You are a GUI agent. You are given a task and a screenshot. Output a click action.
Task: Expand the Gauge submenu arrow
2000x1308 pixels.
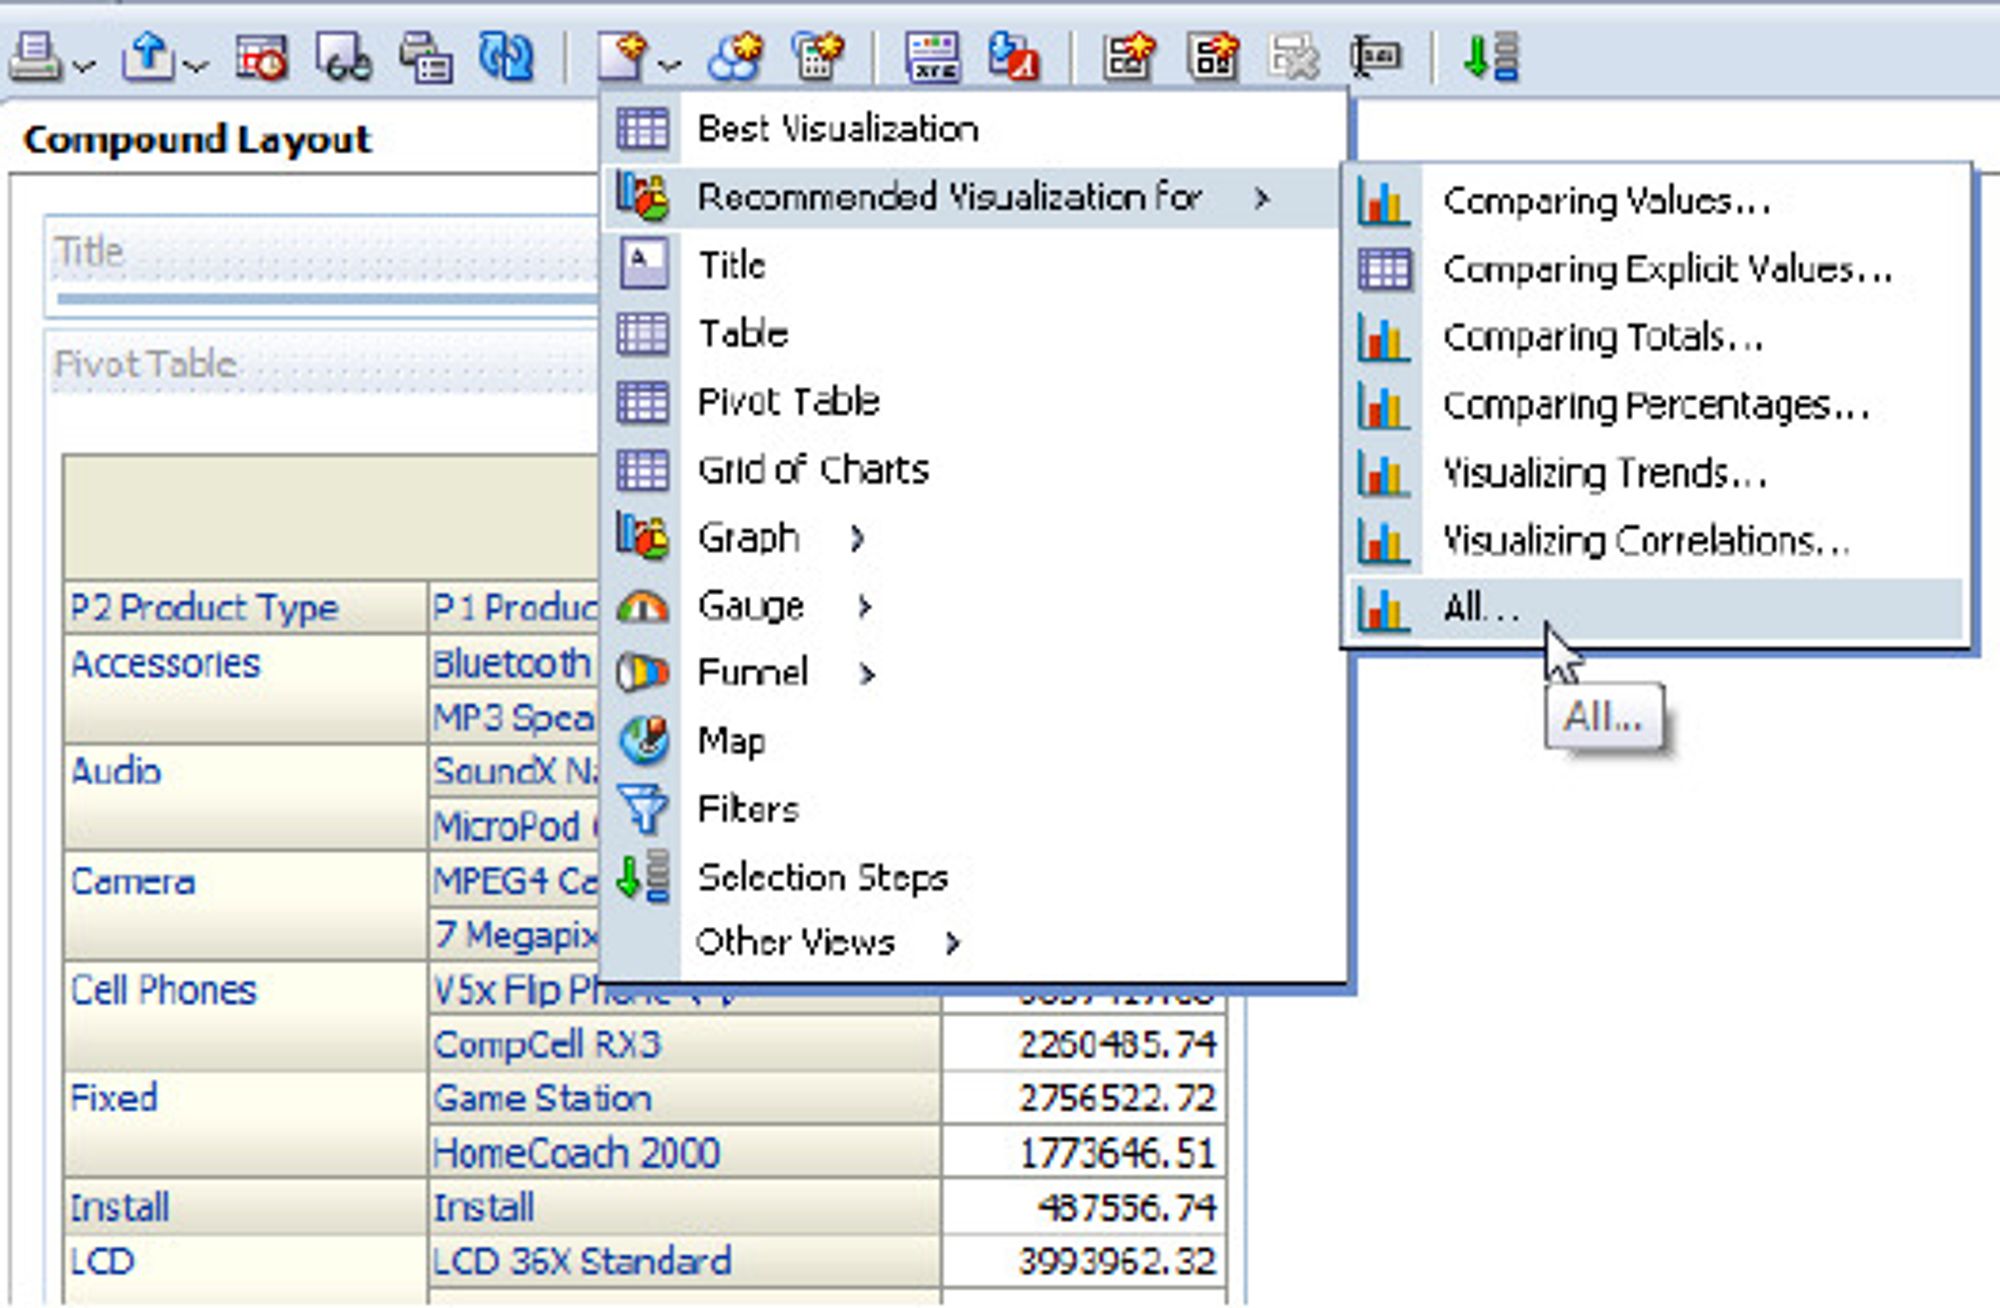(865, 607)
